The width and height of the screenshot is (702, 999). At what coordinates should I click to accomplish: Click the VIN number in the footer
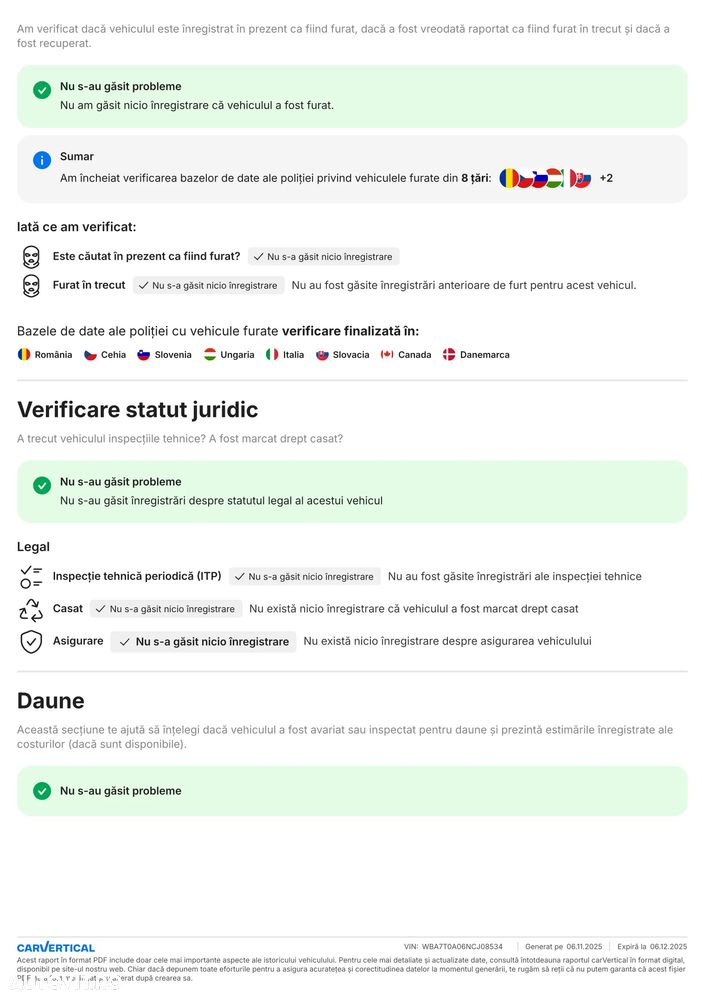[x=462, y=946]
